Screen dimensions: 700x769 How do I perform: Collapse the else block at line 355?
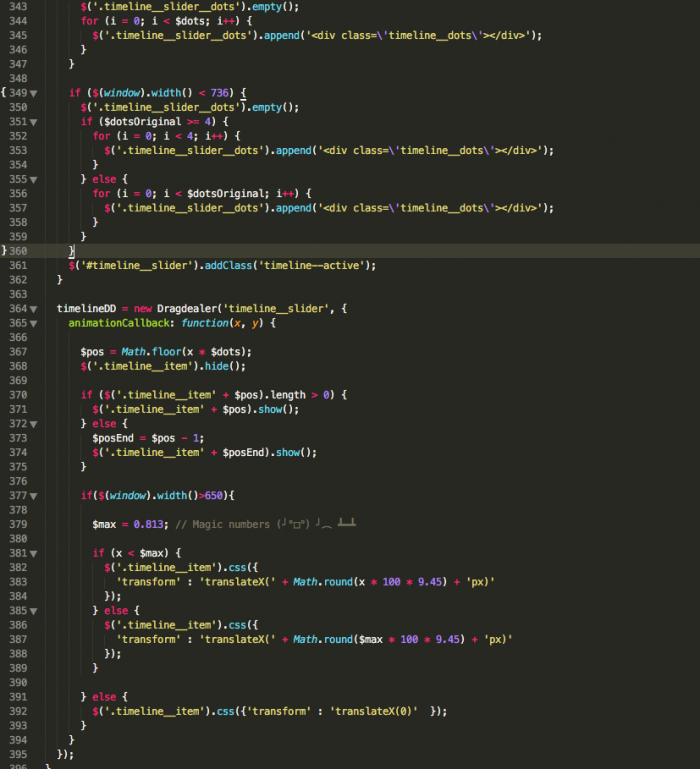(x=33, y=179)
